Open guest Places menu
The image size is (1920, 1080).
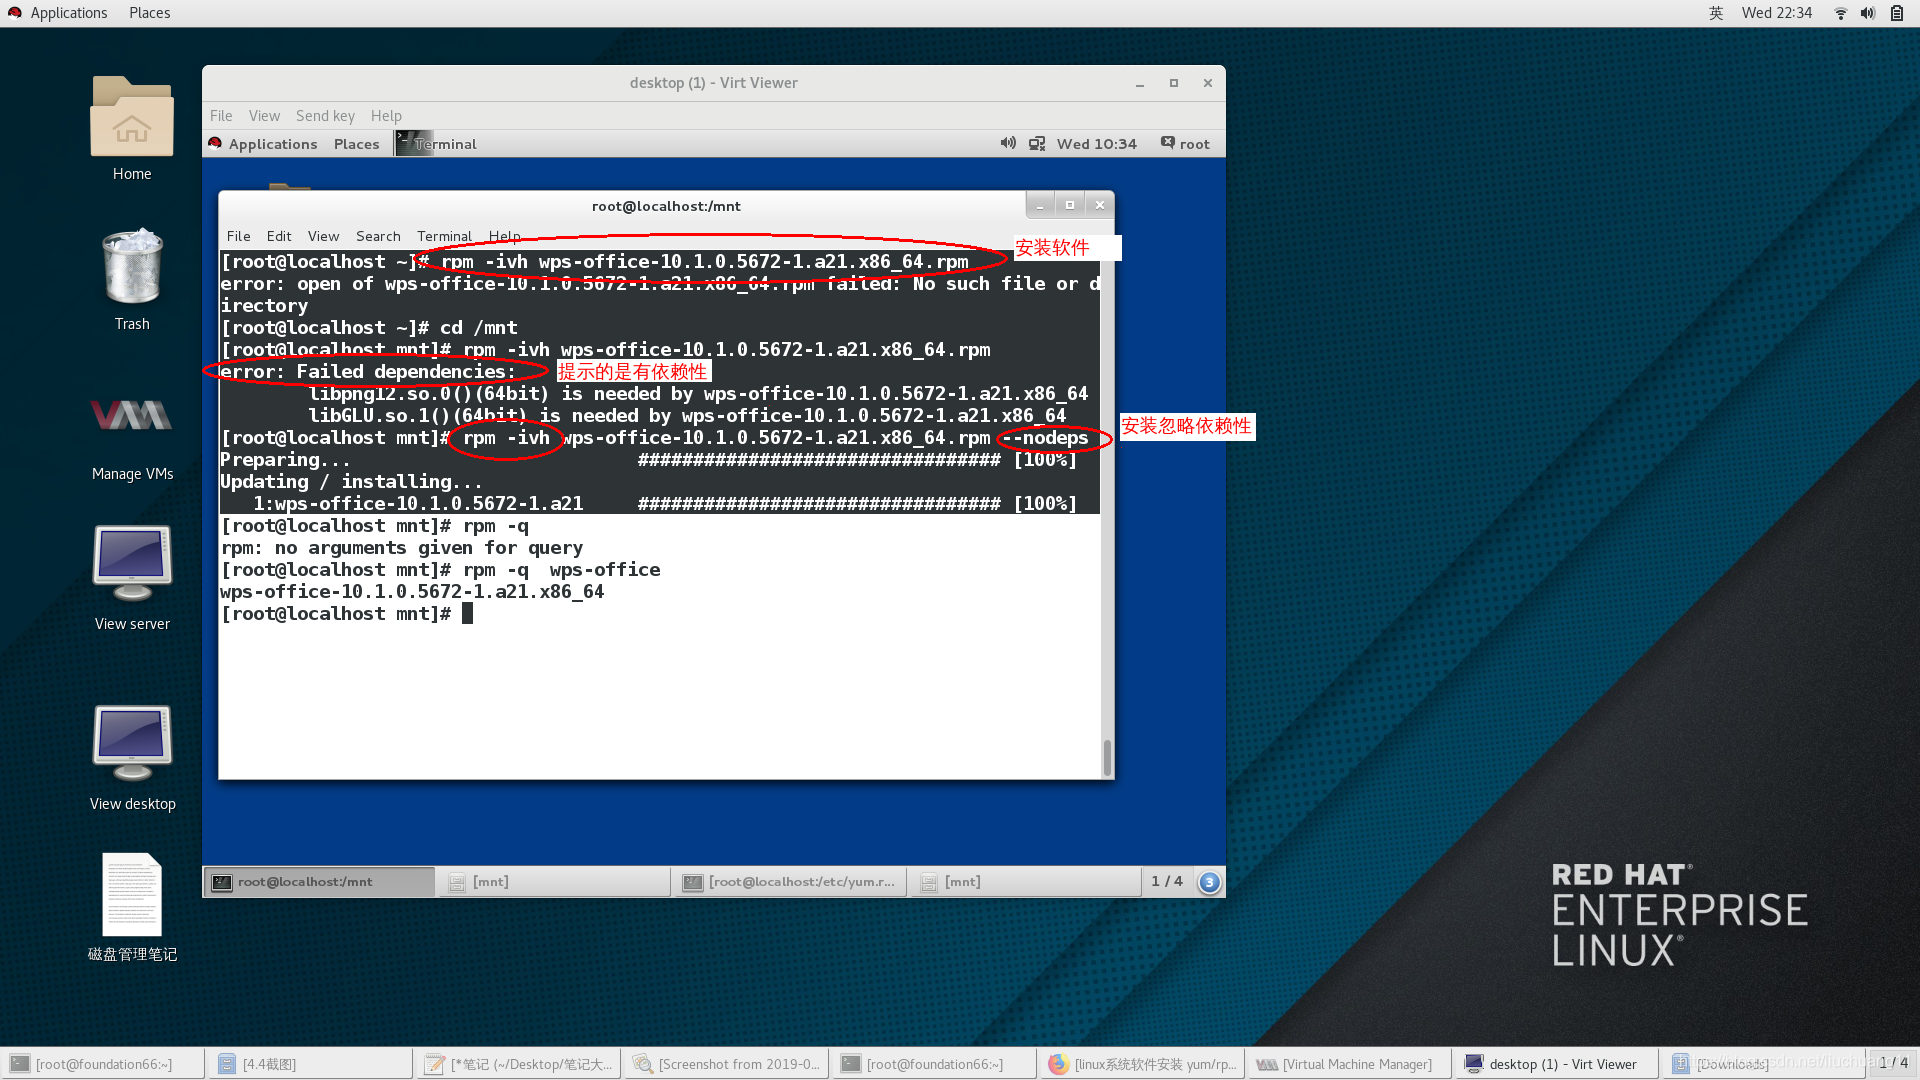pos(356,144)
